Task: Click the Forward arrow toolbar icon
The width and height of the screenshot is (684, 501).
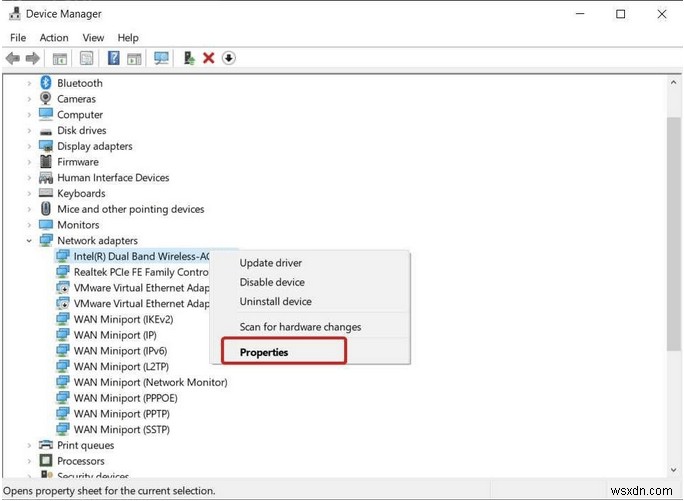Action: tap(33, 58)
